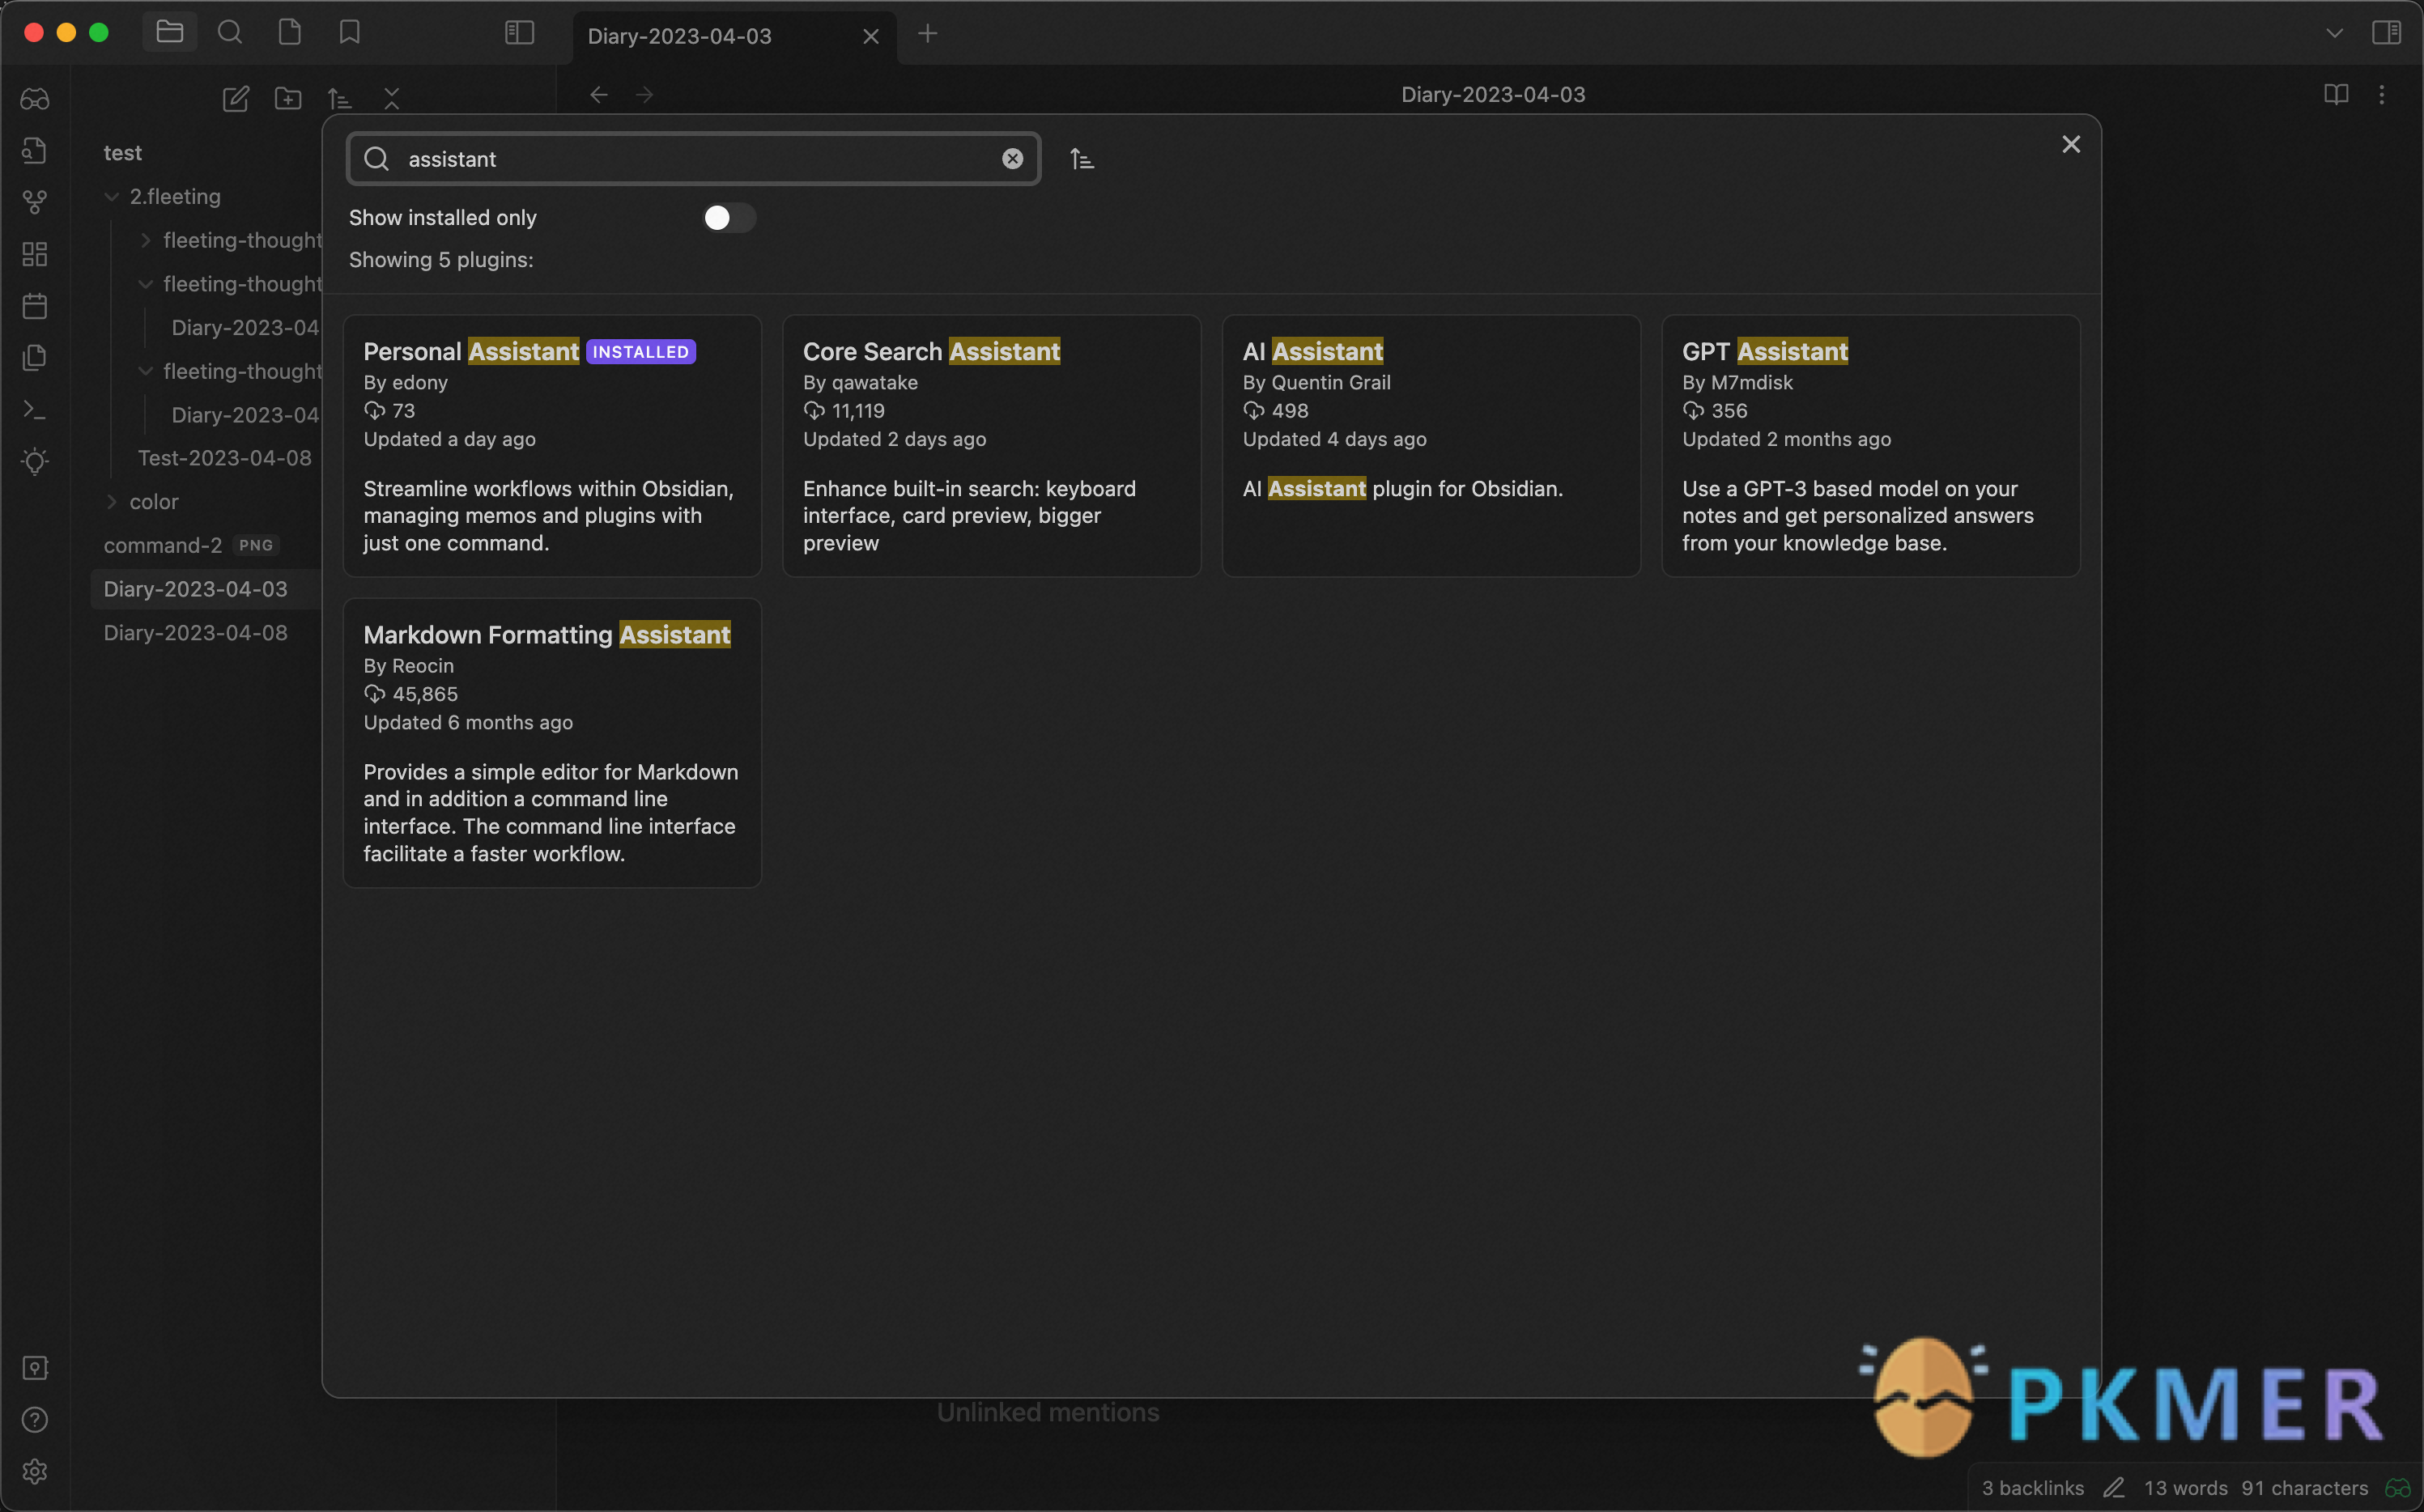Open the search panel icon
Screen dimensions: 2424x1512
point(229,33)
